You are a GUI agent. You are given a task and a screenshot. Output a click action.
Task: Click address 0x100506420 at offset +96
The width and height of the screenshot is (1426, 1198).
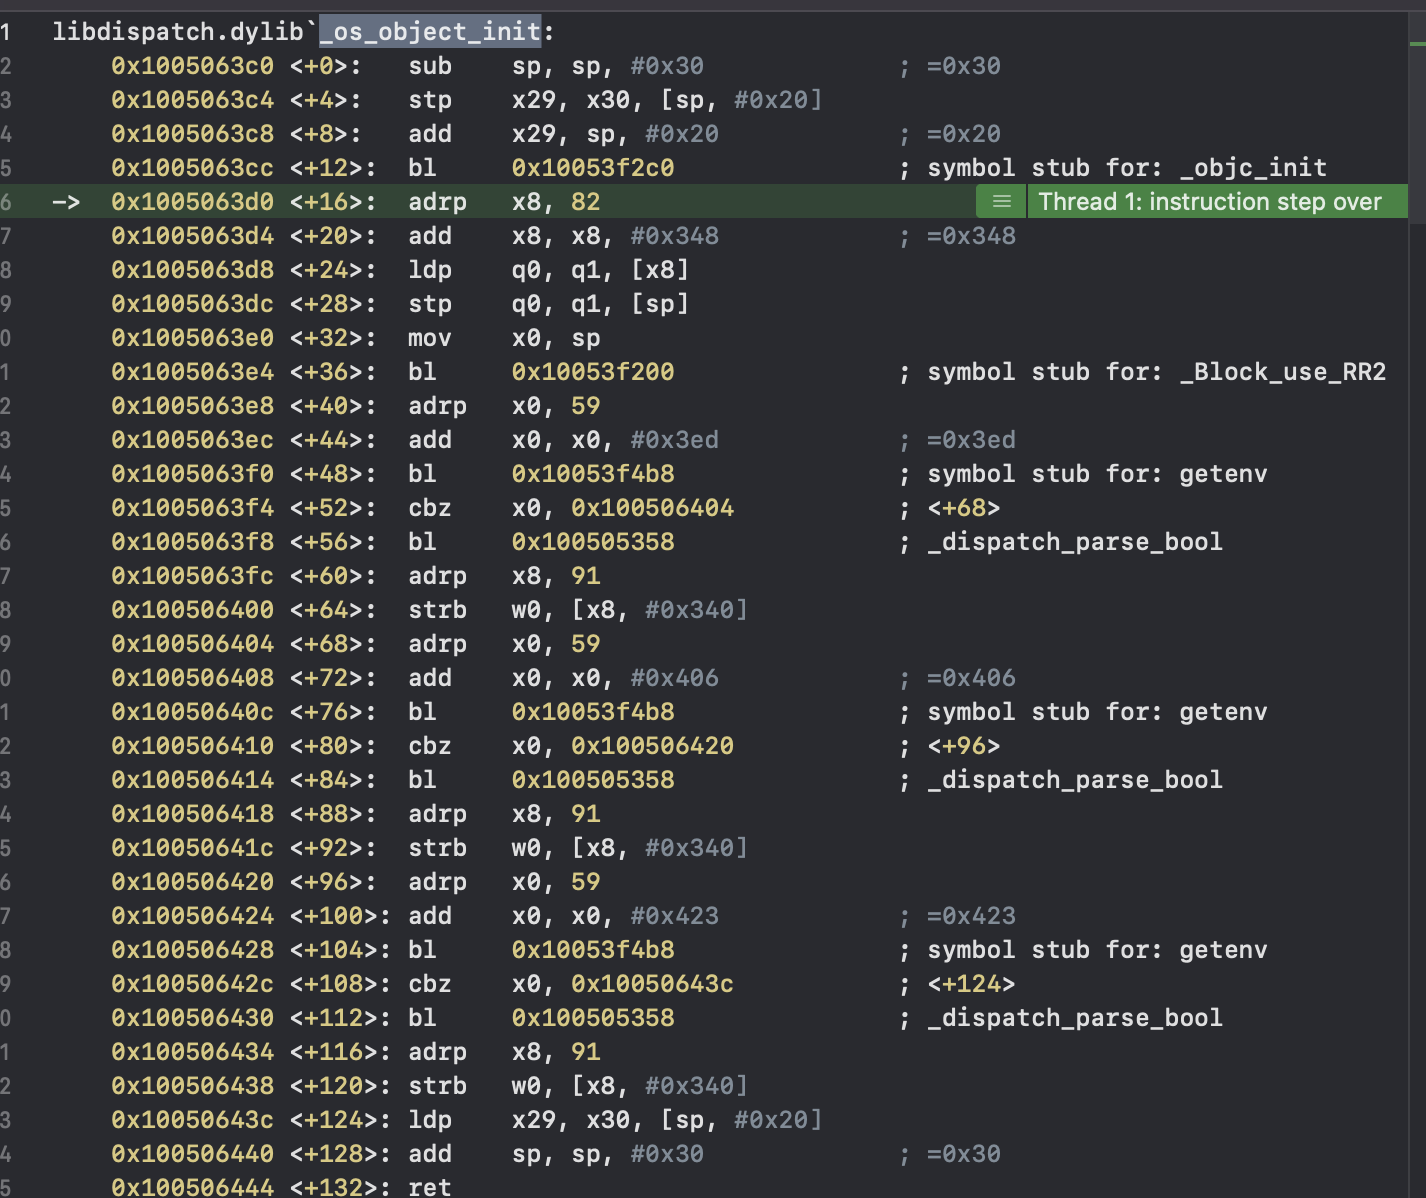pos(192,882)
